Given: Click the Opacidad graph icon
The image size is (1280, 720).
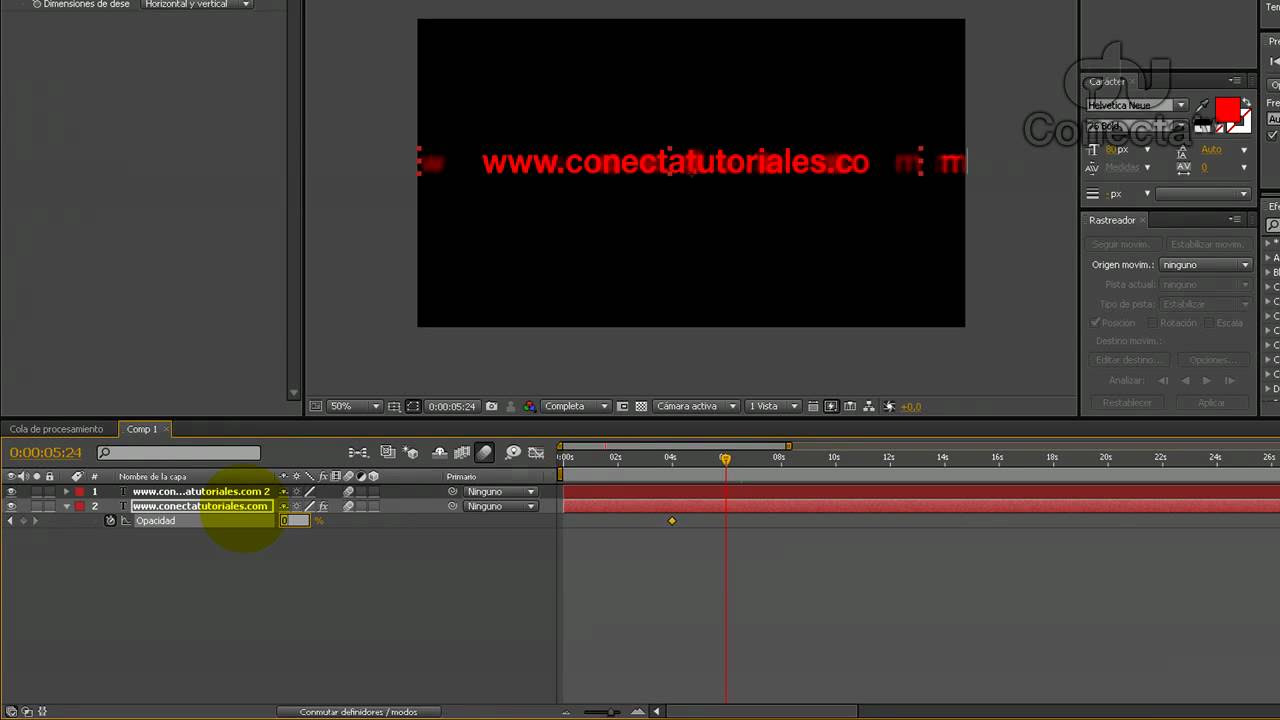Looking at the screenshot, I should [126, 521].
